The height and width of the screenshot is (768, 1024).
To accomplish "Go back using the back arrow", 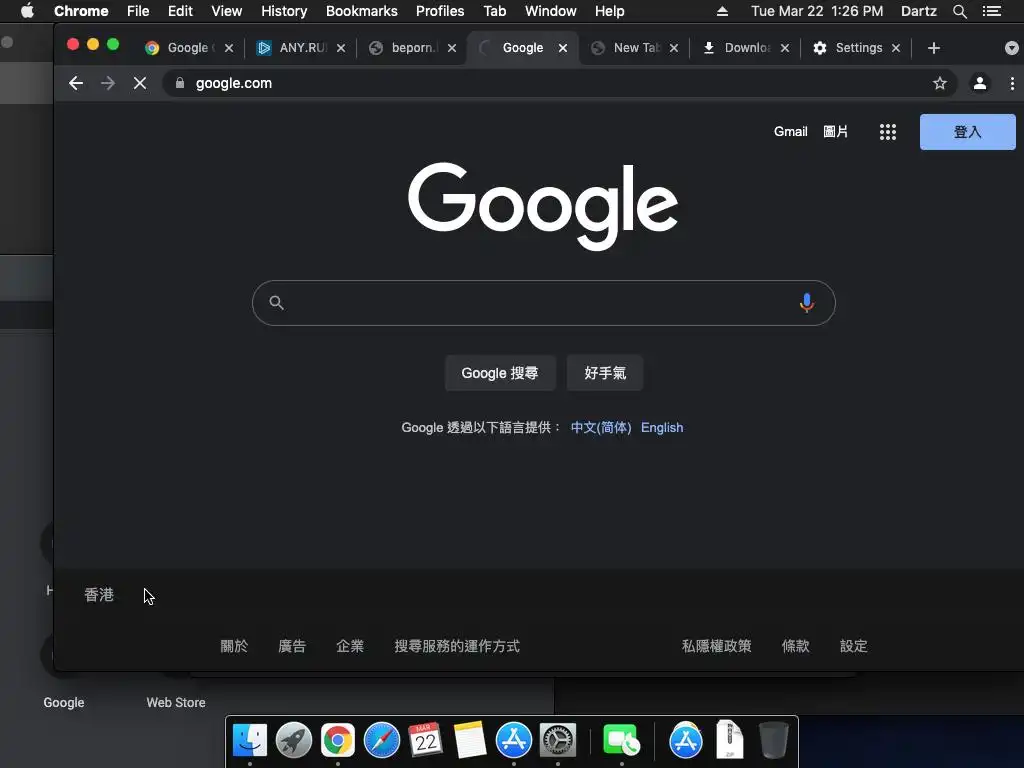I will [x=76, y=84].
